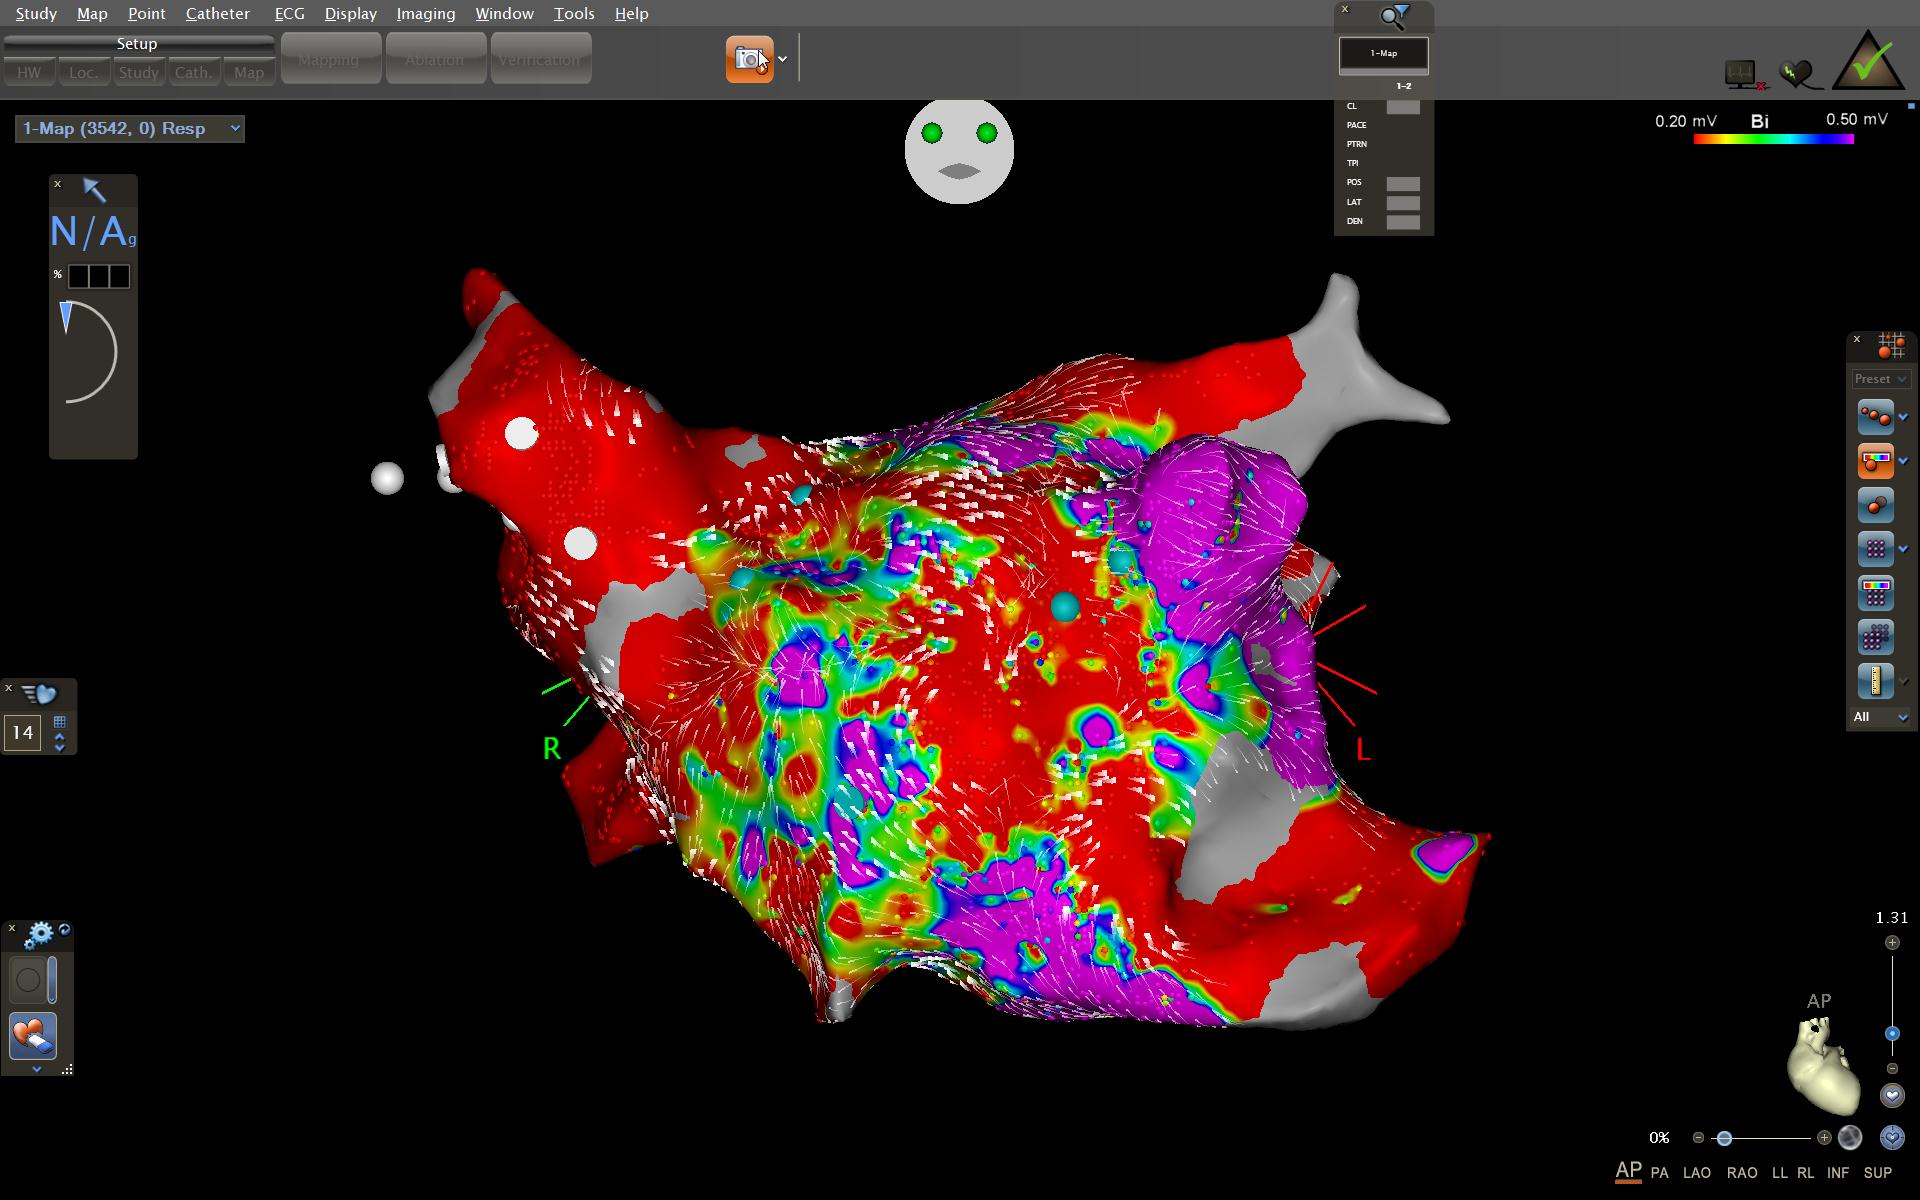Screen dimensions: 1920x1200
Task: Click the ruler measurement tool icon
Action: coord(1875,681)
